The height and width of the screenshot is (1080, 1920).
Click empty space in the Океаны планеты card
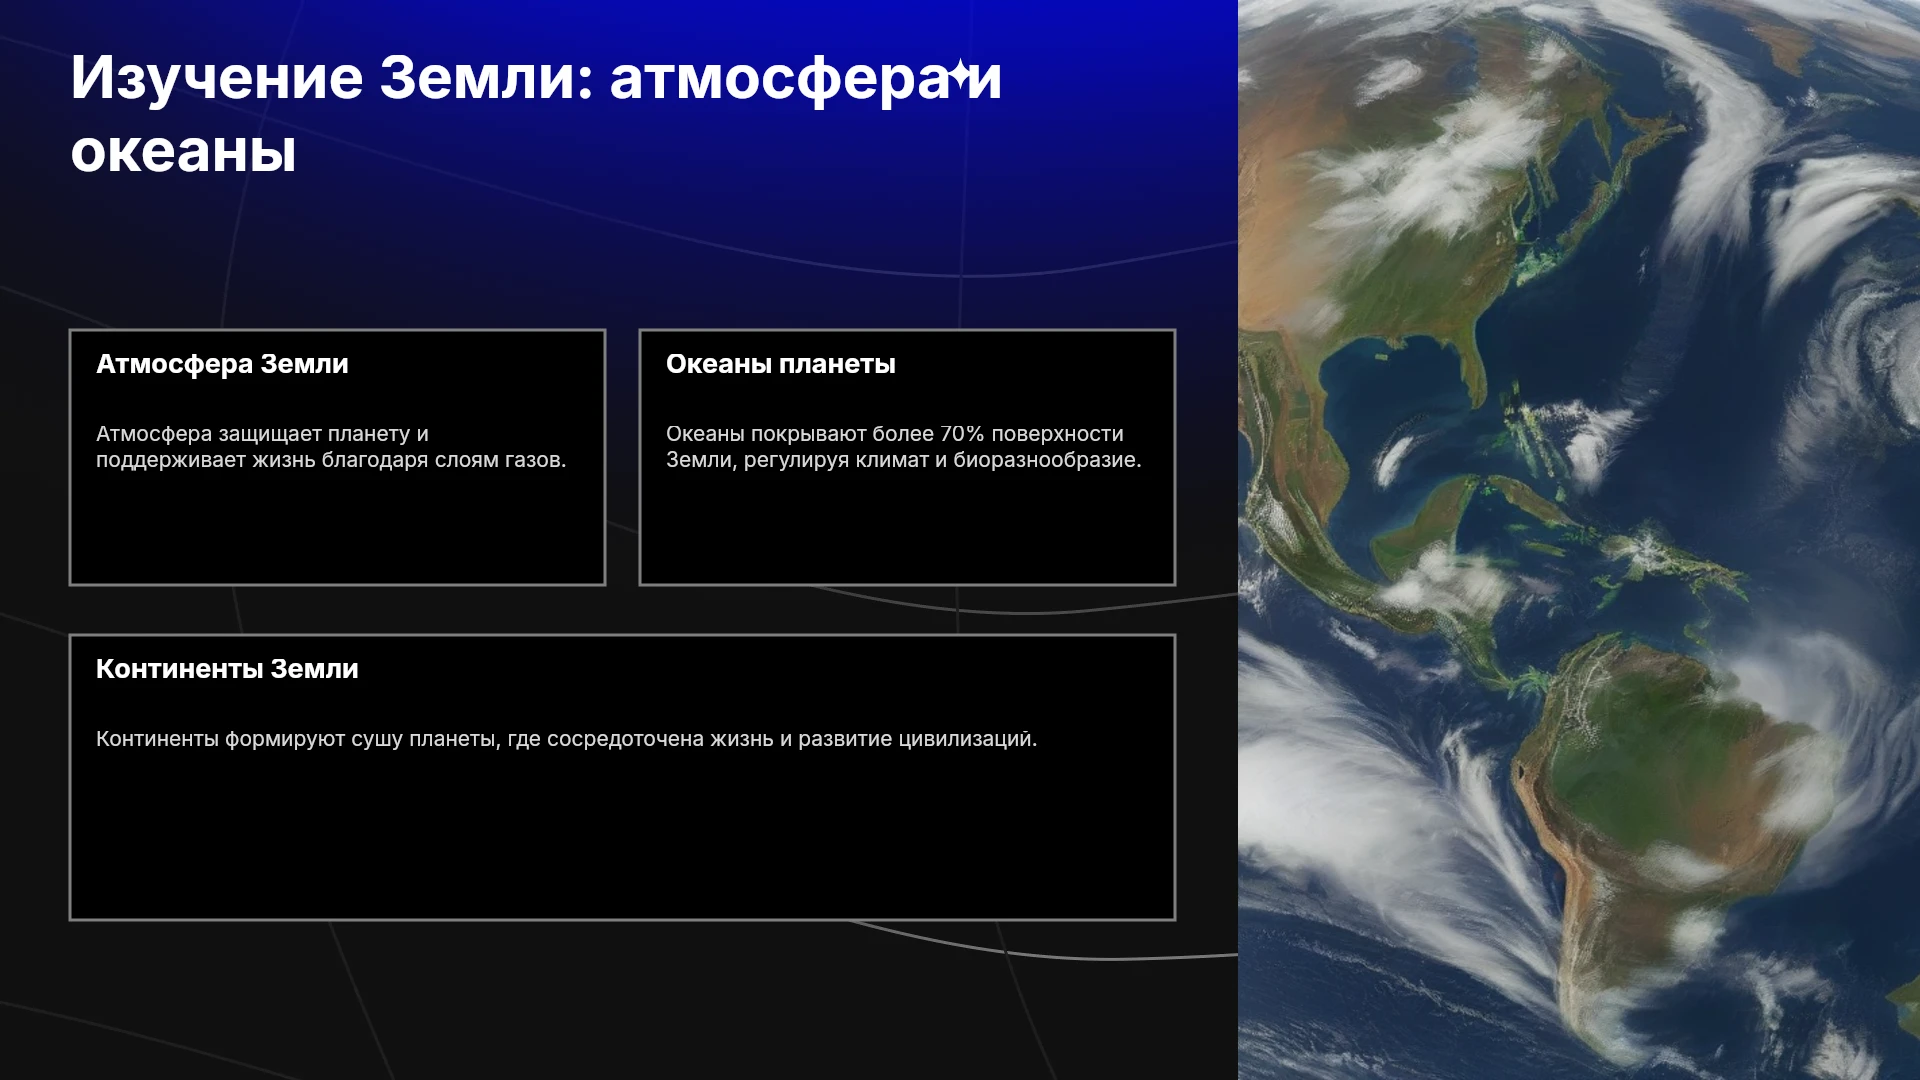(x=907, y=530)
